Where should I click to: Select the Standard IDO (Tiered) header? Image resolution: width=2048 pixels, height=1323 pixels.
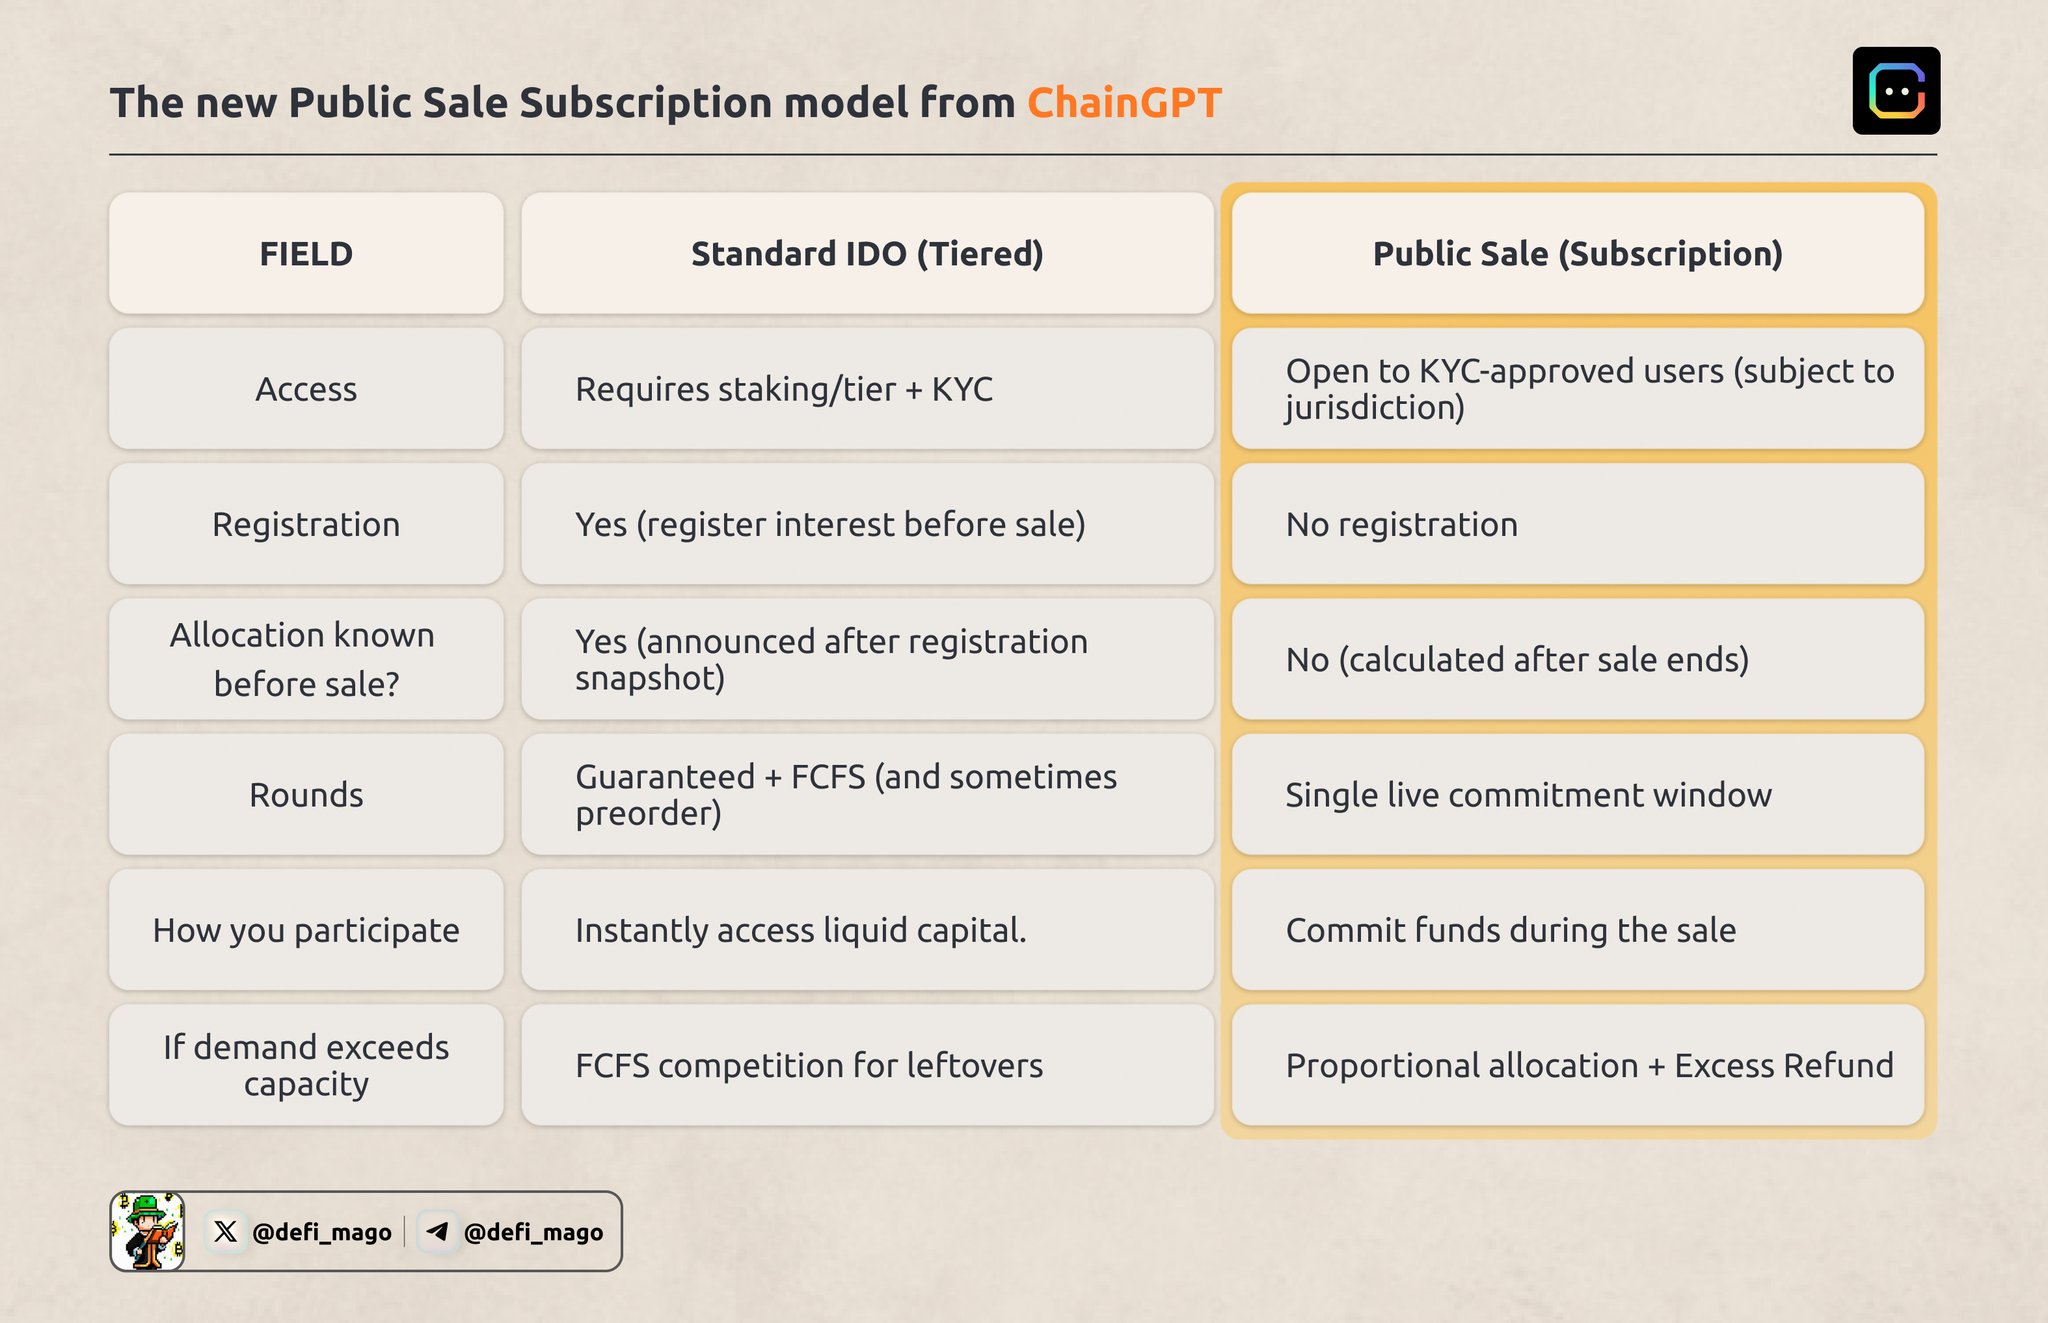[x=867, y=254]
